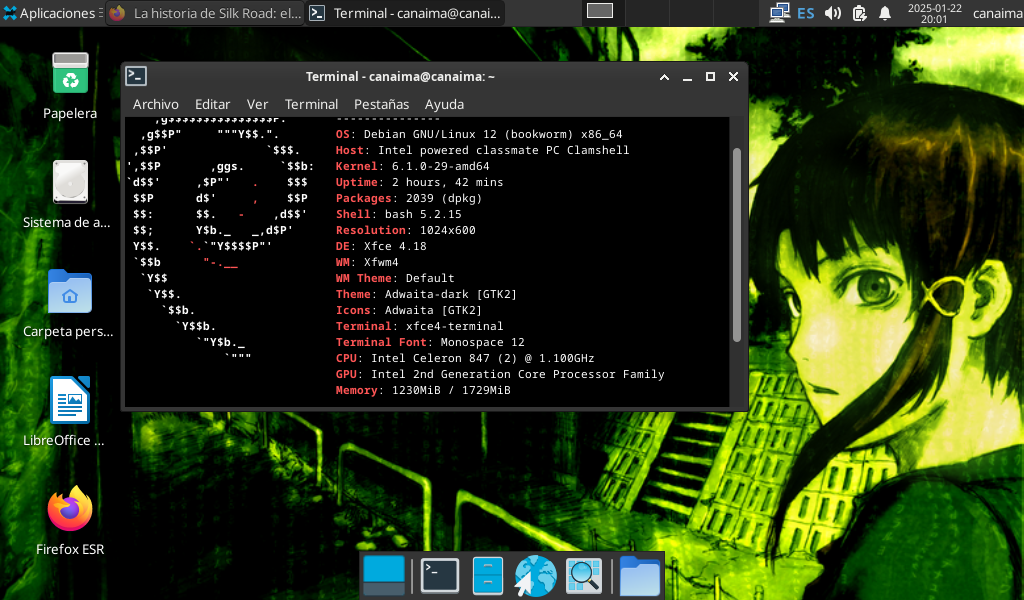Screen dimensions: 1024x600
Task: Open the ES keyboard layout indicator
Action: (x=806, y=13)
